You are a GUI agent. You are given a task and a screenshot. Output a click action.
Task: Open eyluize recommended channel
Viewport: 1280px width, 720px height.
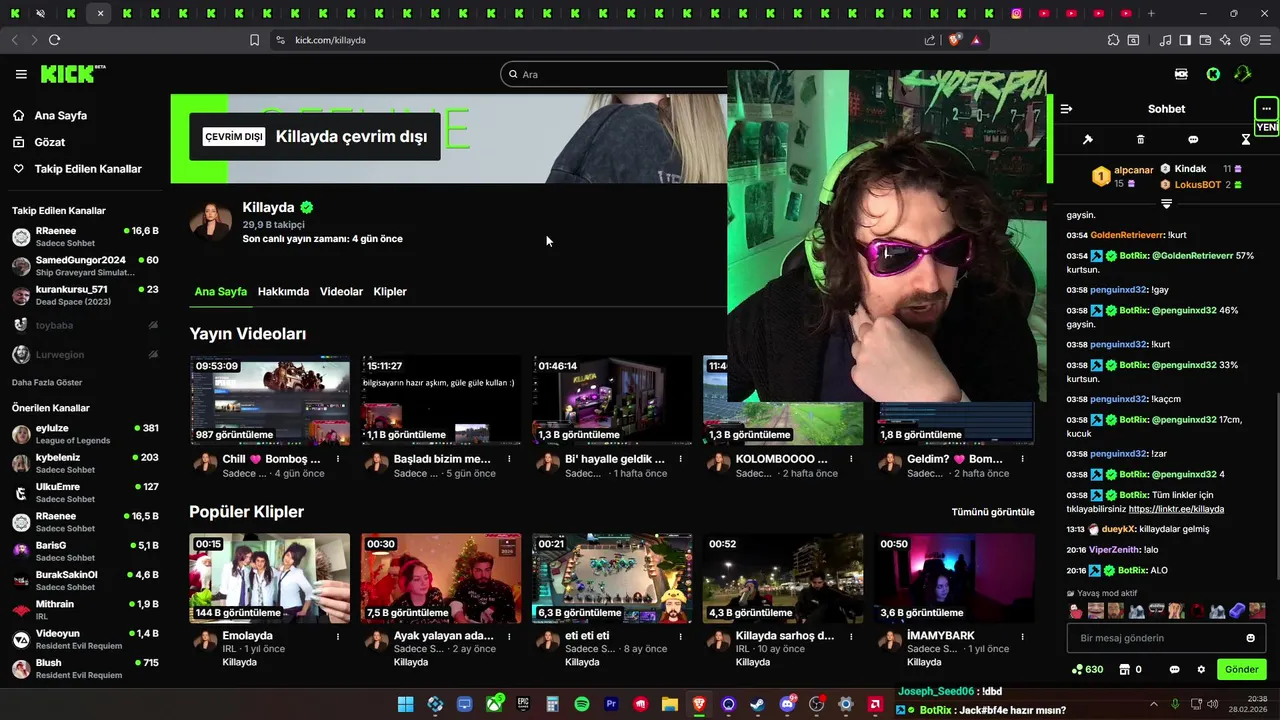(x=85, y=434)
